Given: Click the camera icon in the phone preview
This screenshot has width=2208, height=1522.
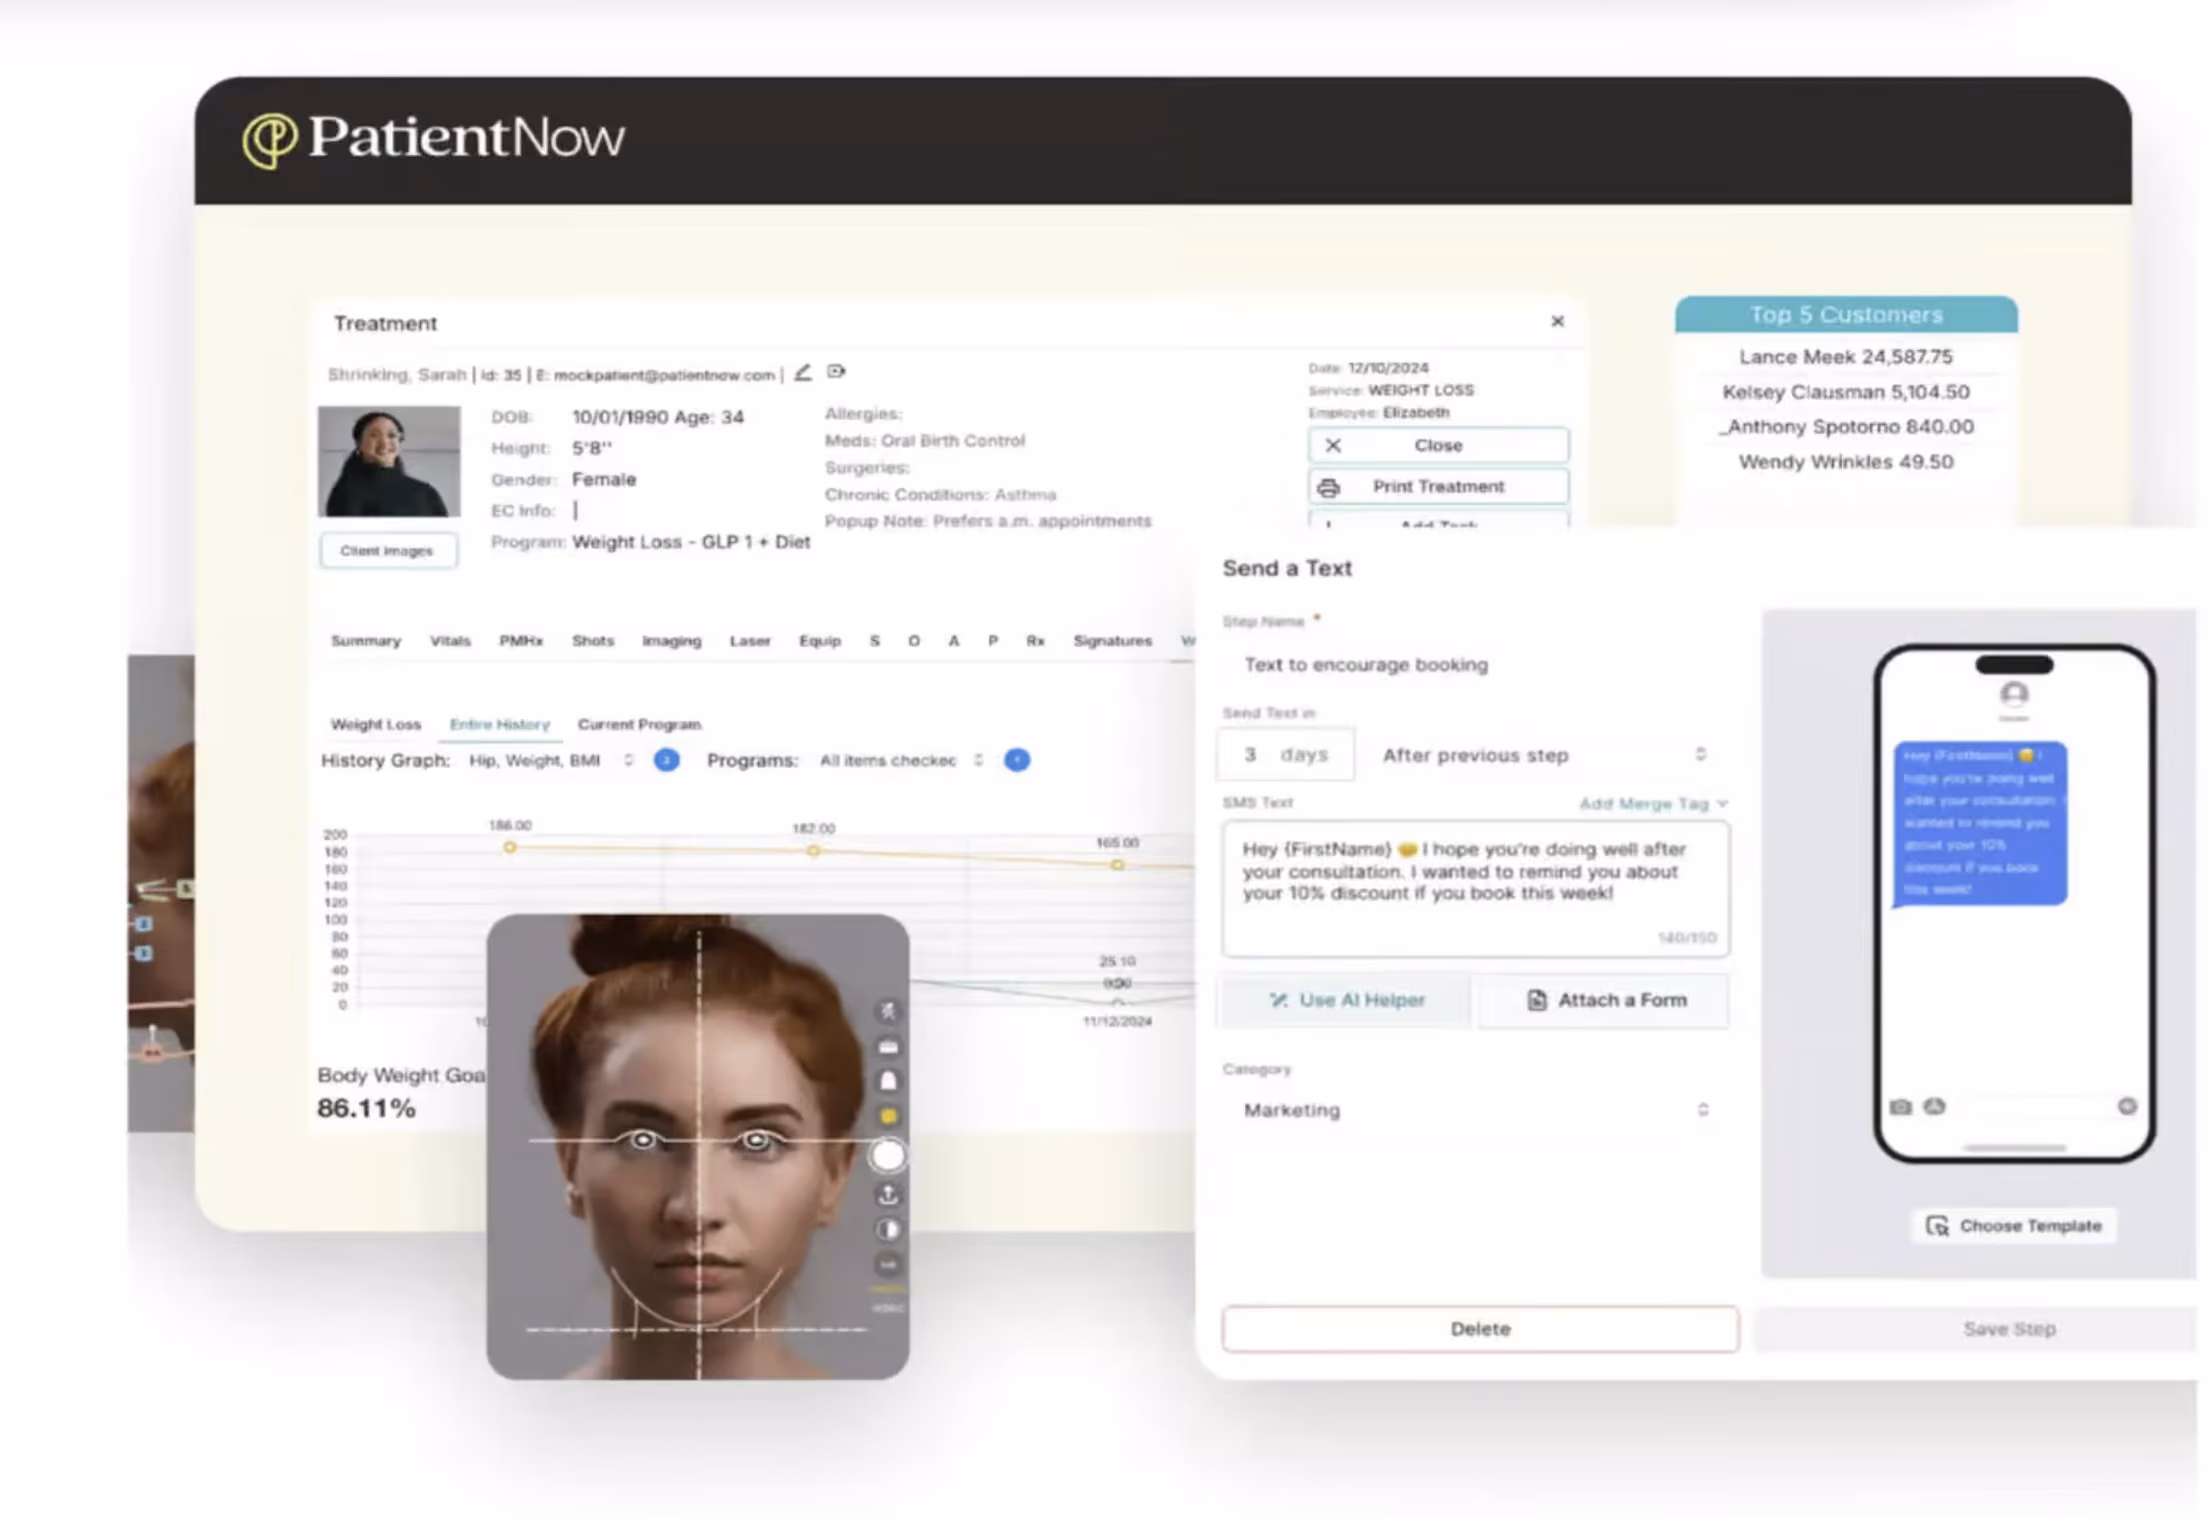Looking at the screenshot, I should 1901,1107.
